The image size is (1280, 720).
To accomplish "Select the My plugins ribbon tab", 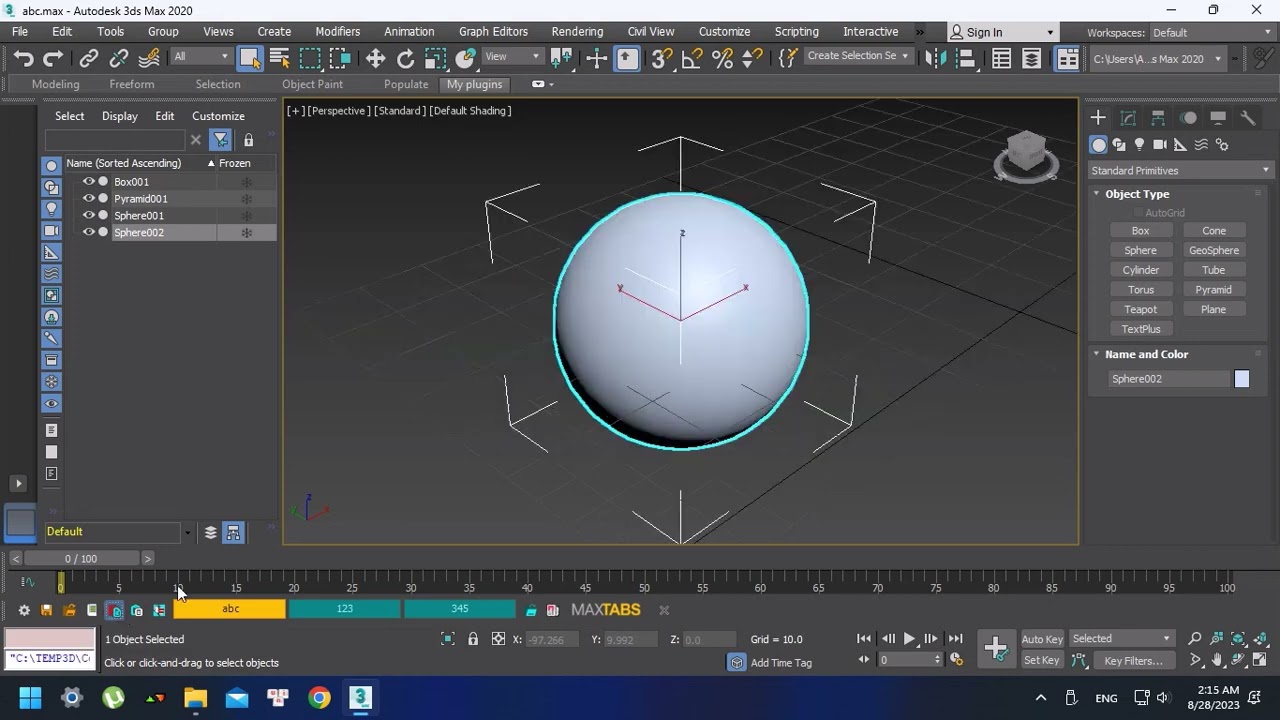I will point(475,85).
